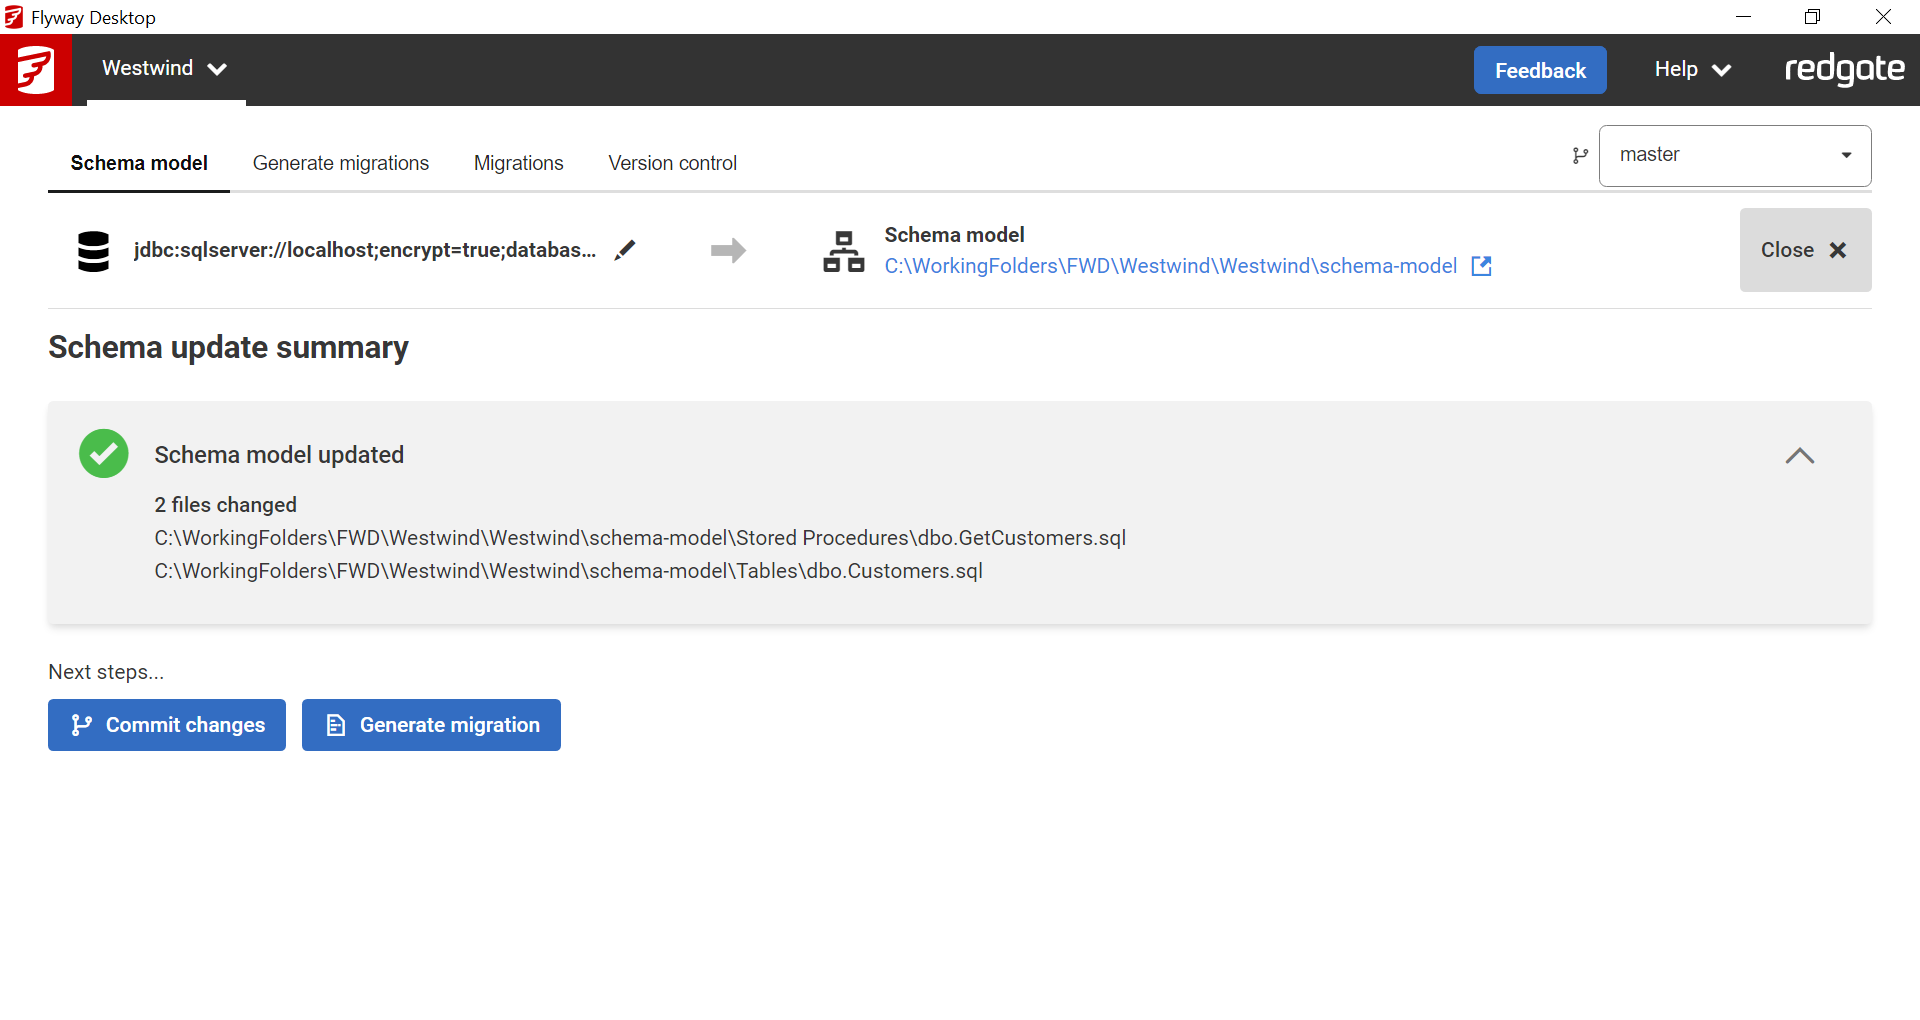Expand the Help menu
This screenshot has width=1920, height=1020.
tap(1691, 70)
